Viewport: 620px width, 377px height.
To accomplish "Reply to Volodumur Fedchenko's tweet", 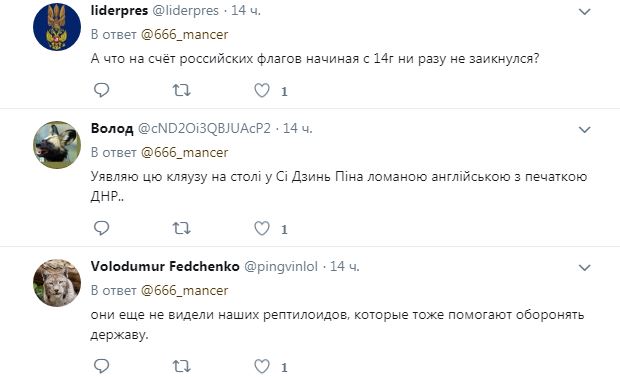I will (102, 366).
